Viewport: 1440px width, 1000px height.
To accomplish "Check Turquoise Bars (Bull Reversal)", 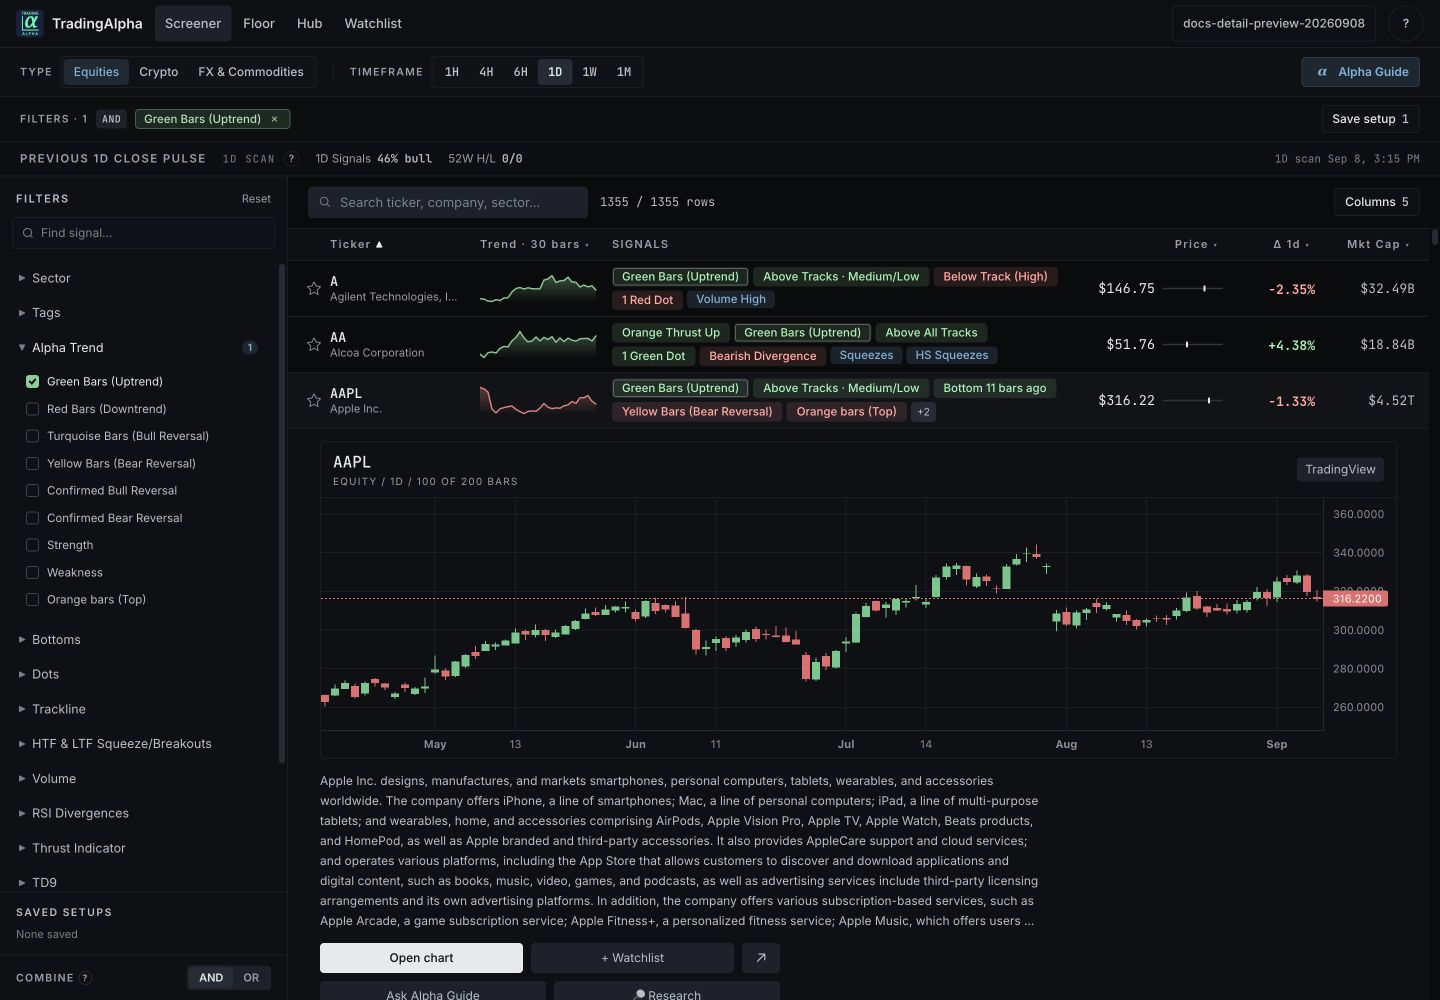I will tap(32, 436).
